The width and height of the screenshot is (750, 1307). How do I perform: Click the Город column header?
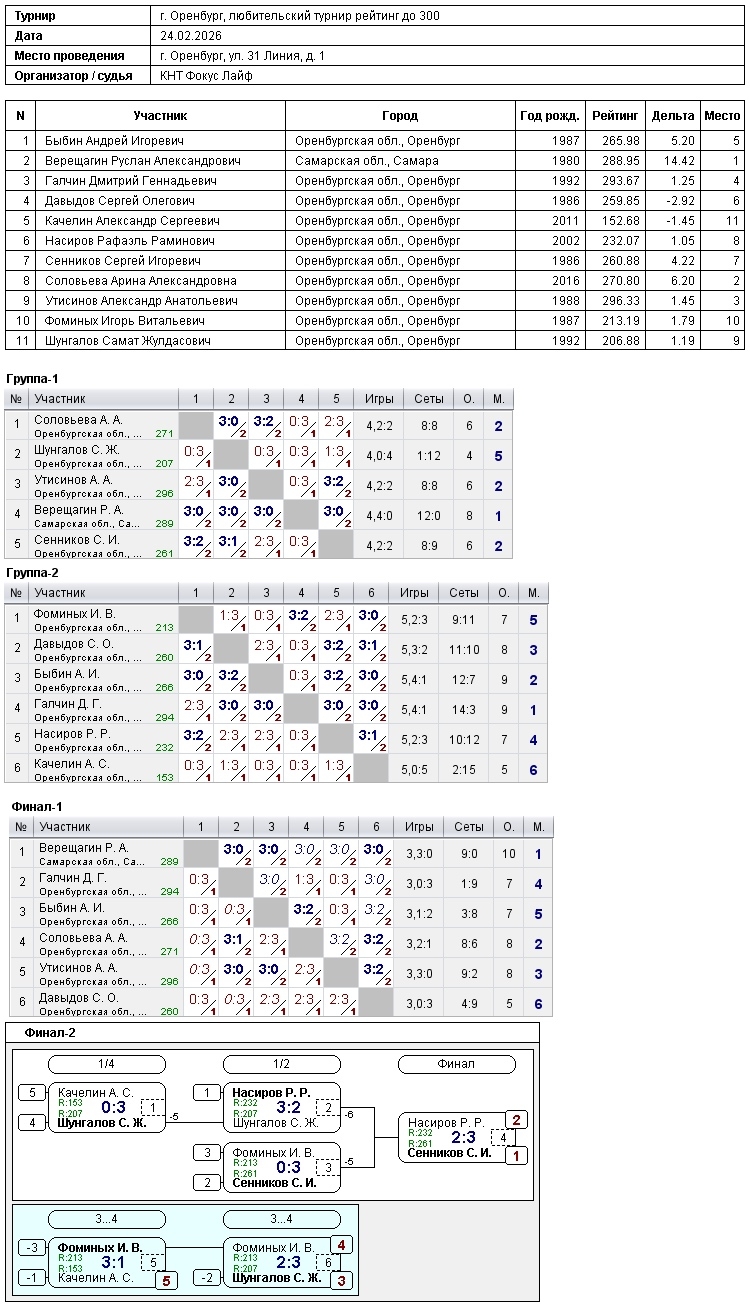tap(400, 116)
